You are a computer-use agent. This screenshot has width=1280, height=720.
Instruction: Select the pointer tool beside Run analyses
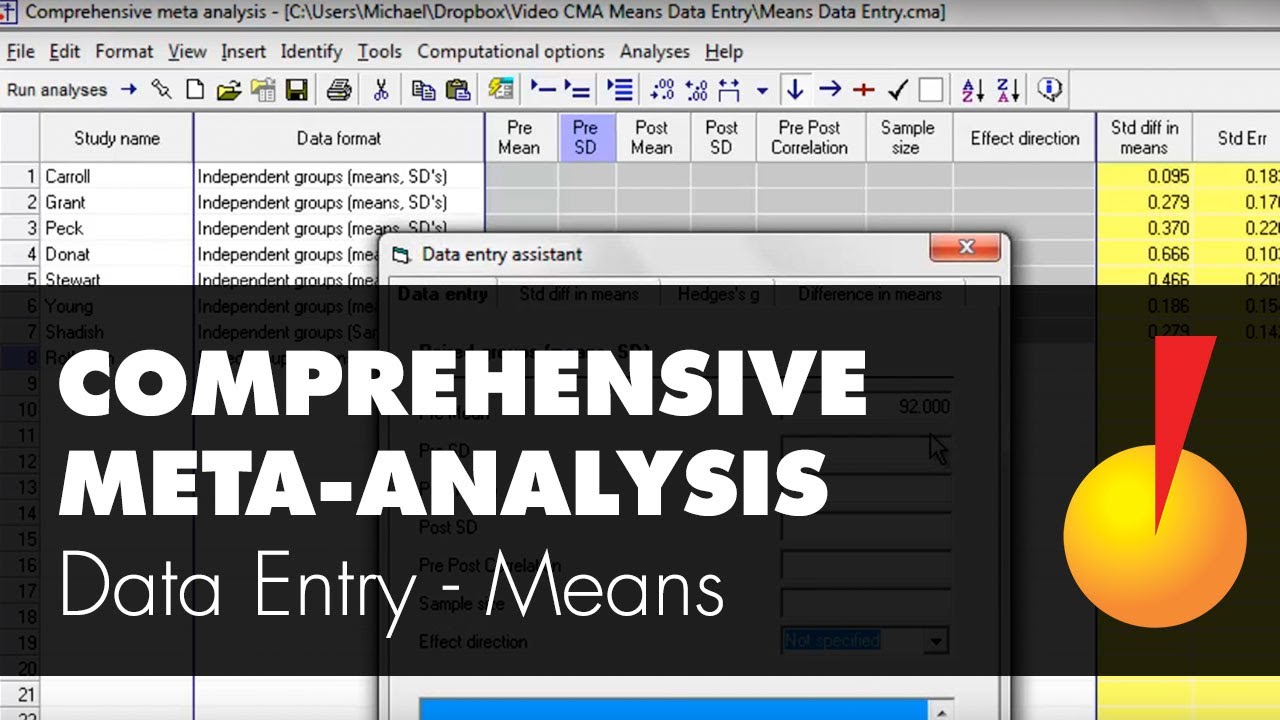[161, 90]
